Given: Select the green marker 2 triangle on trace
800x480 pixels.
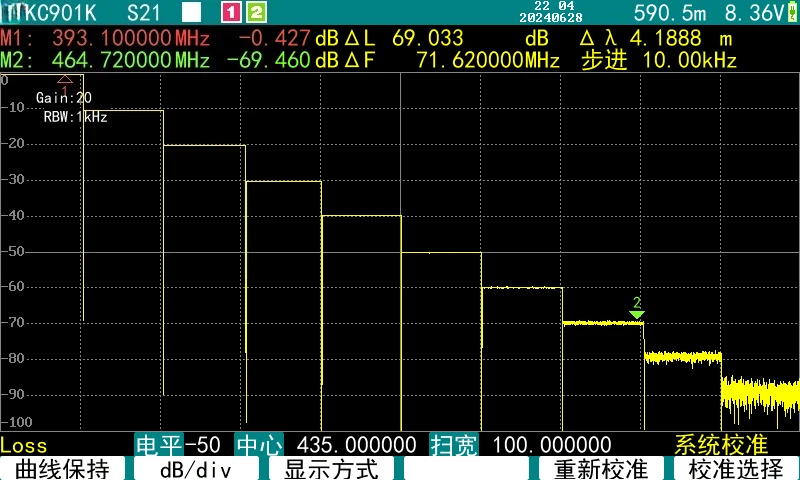Looking at the screenshot, I should pos(636,314).
